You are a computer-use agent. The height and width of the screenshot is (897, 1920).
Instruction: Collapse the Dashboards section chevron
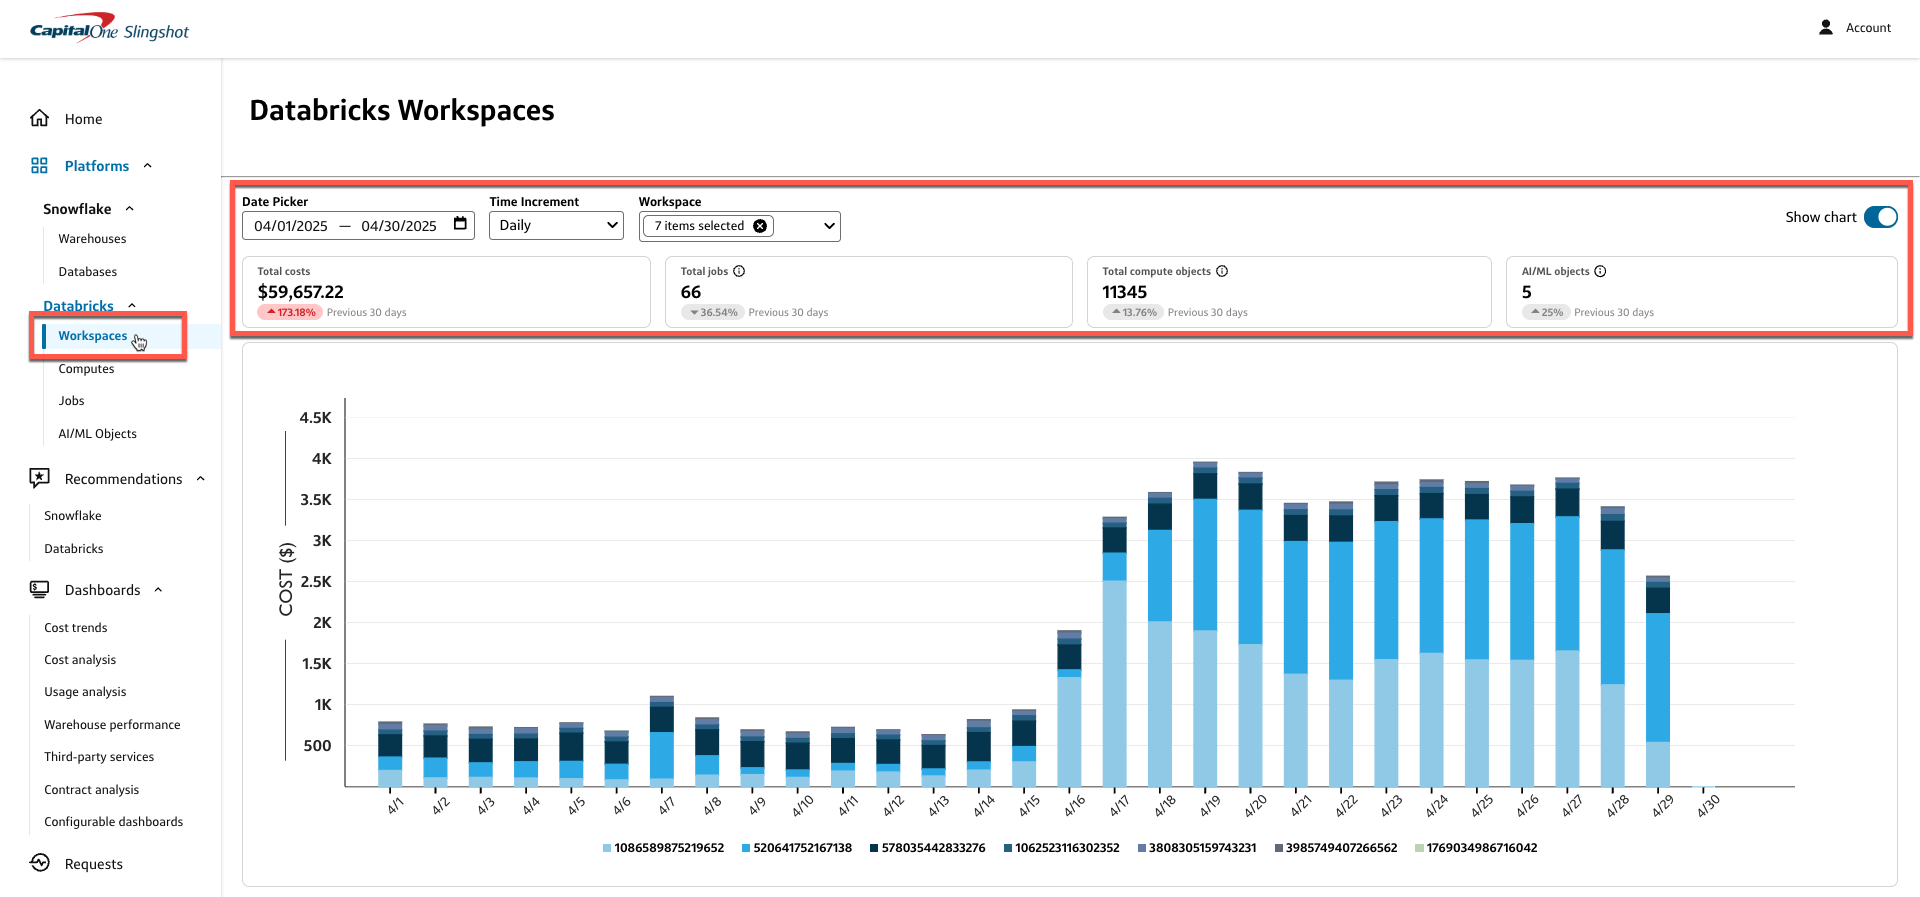(158, 590)
